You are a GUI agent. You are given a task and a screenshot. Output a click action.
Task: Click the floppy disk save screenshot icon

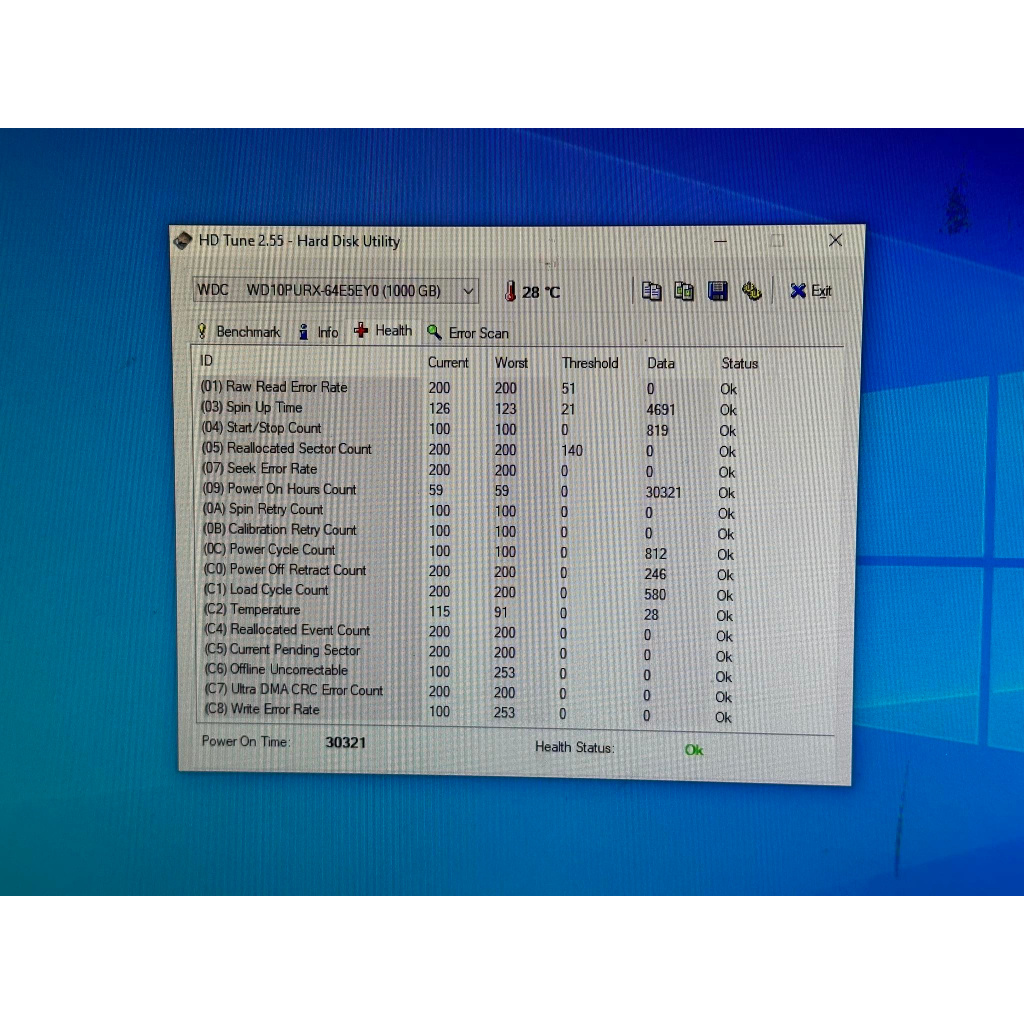point(717,291)
